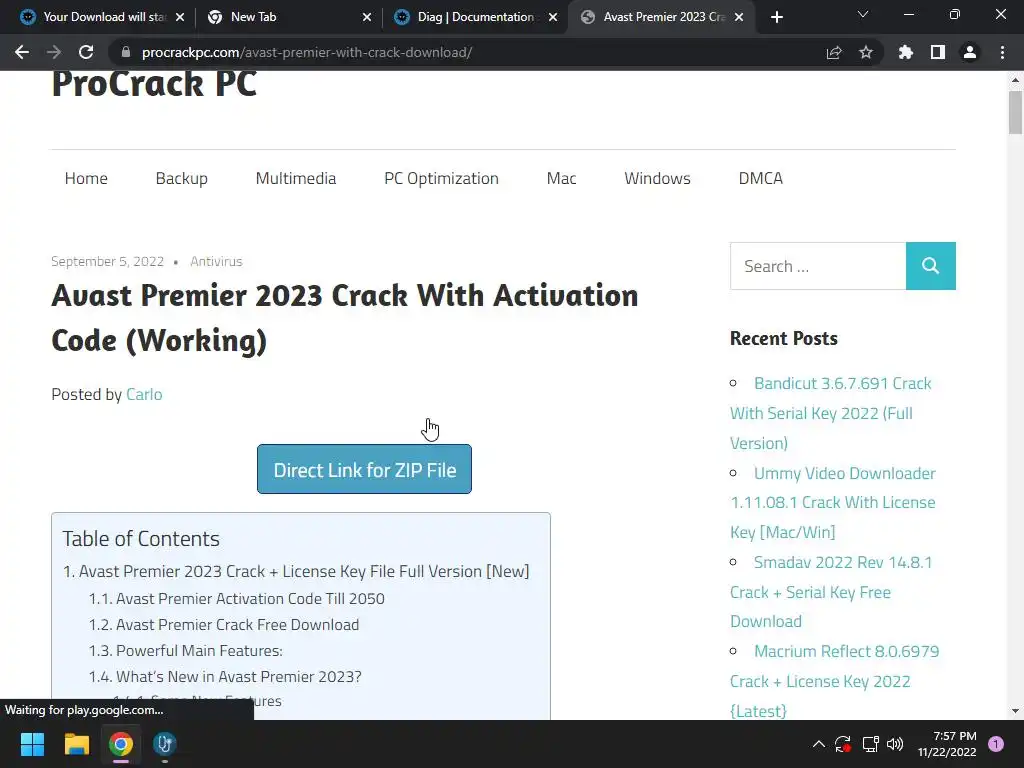Open the Ummy Video Downloader post
The image size is (1024, 768).
(x=833, y=502)
